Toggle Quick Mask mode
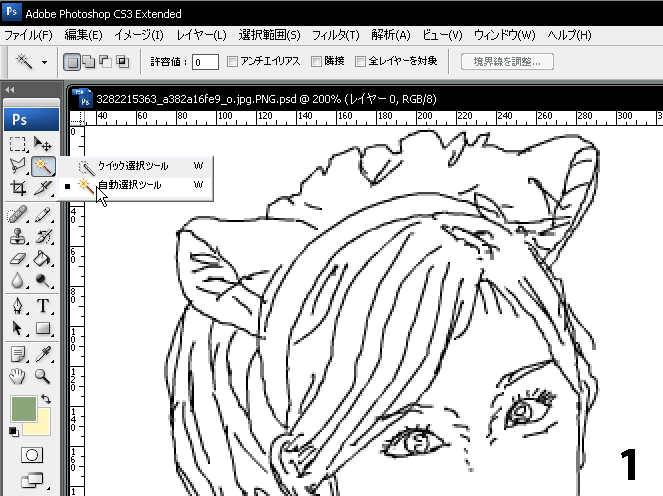This screenshot has width=663, height=496. tap(32, 455)
